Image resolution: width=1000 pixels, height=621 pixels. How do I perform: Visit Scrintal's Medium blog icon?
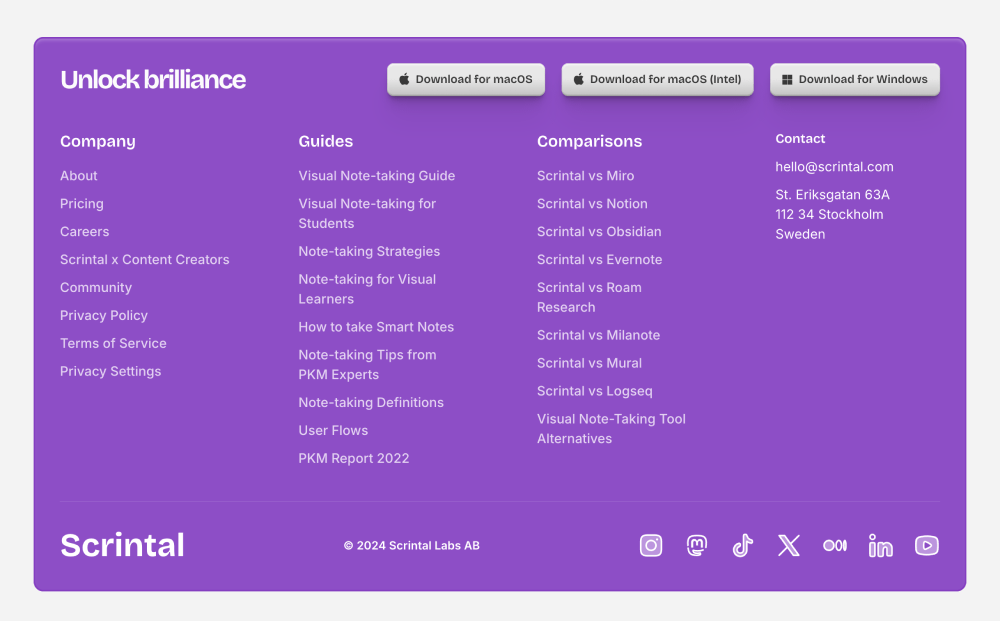[x=835, y=545]
